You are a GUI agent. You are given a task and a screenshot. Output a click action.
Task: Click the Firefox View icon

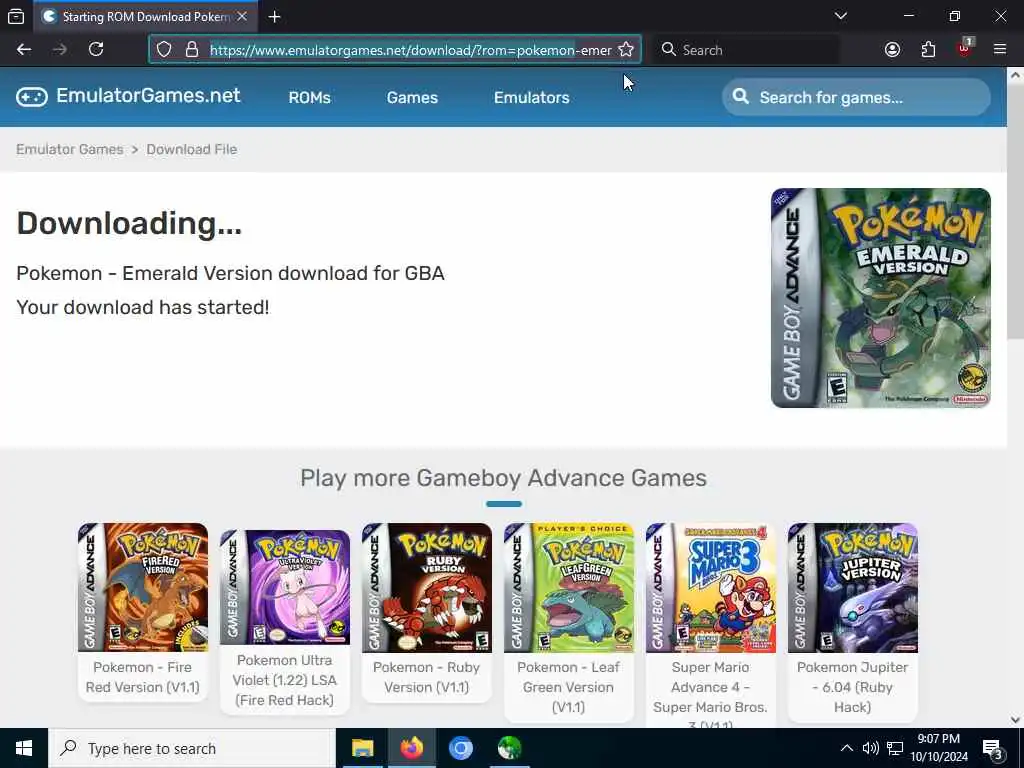[16, 16]
